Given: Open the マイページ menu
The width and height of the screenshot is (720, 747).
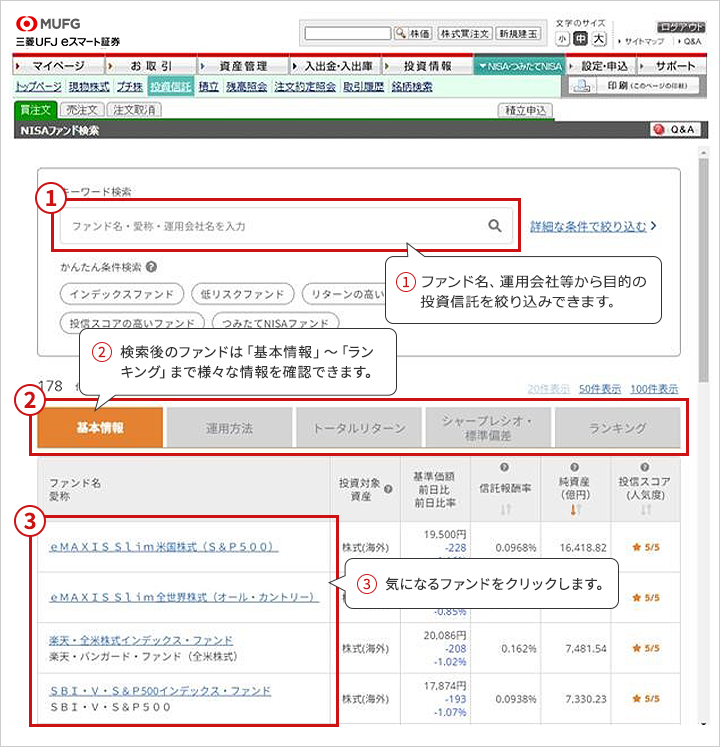Looking at the screenshot, I should (58, 66).
